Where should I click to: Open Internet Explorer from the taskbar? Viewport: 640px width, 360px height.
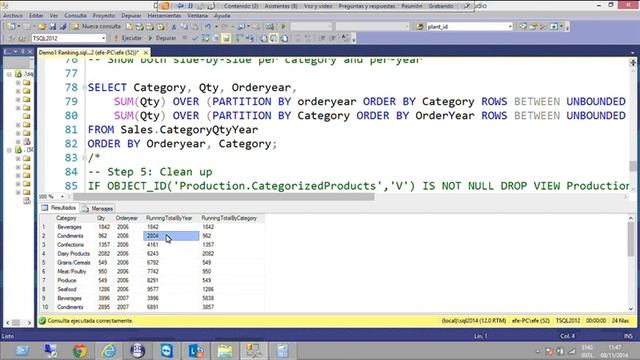click(x=109, y=351)
